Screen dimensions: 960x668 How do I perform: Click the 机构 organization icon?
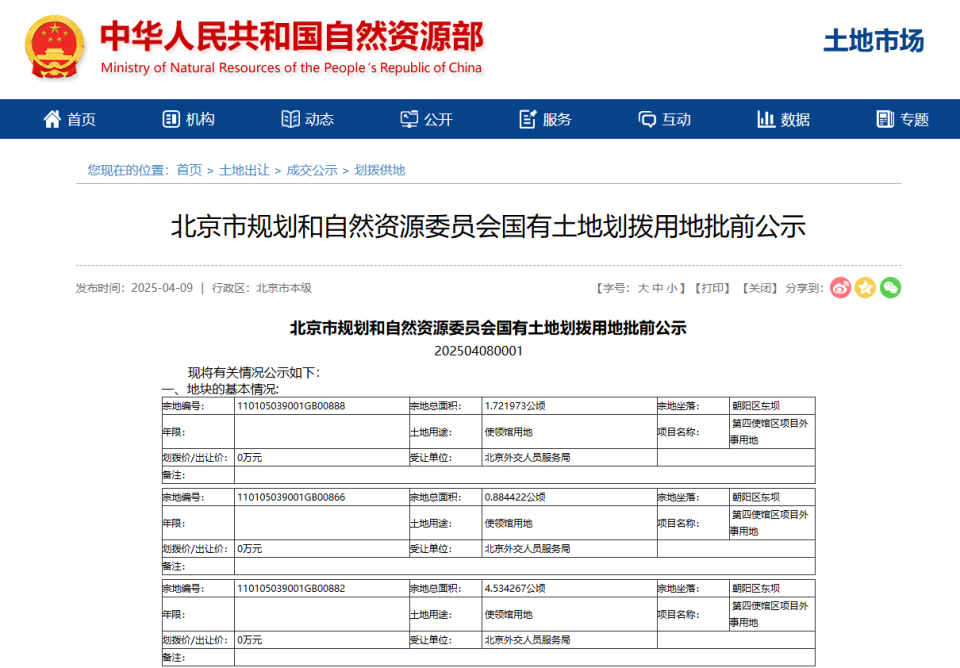(x=171, y=119)
